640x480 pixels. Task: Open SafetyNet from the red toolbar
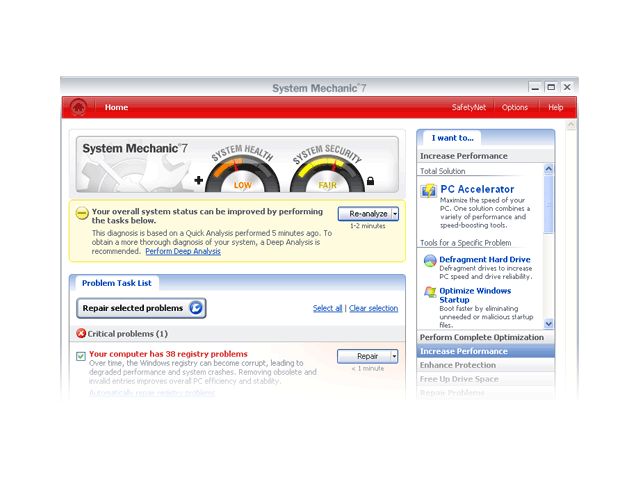click(x=469, y=107)
